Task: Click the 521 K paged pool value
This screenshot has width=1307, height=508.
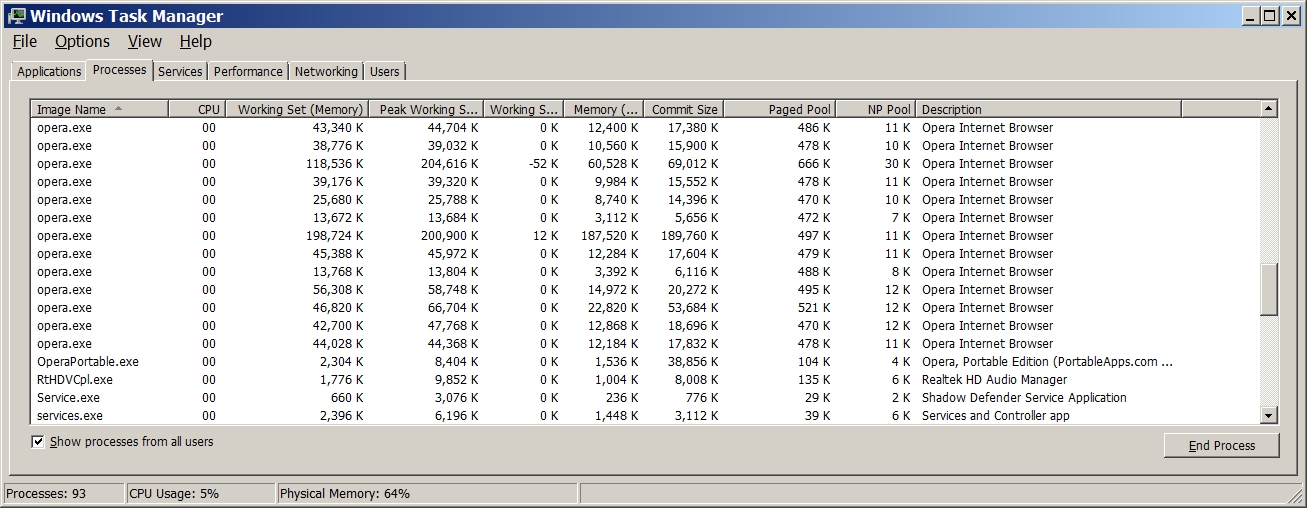Action: click(814, 308)
